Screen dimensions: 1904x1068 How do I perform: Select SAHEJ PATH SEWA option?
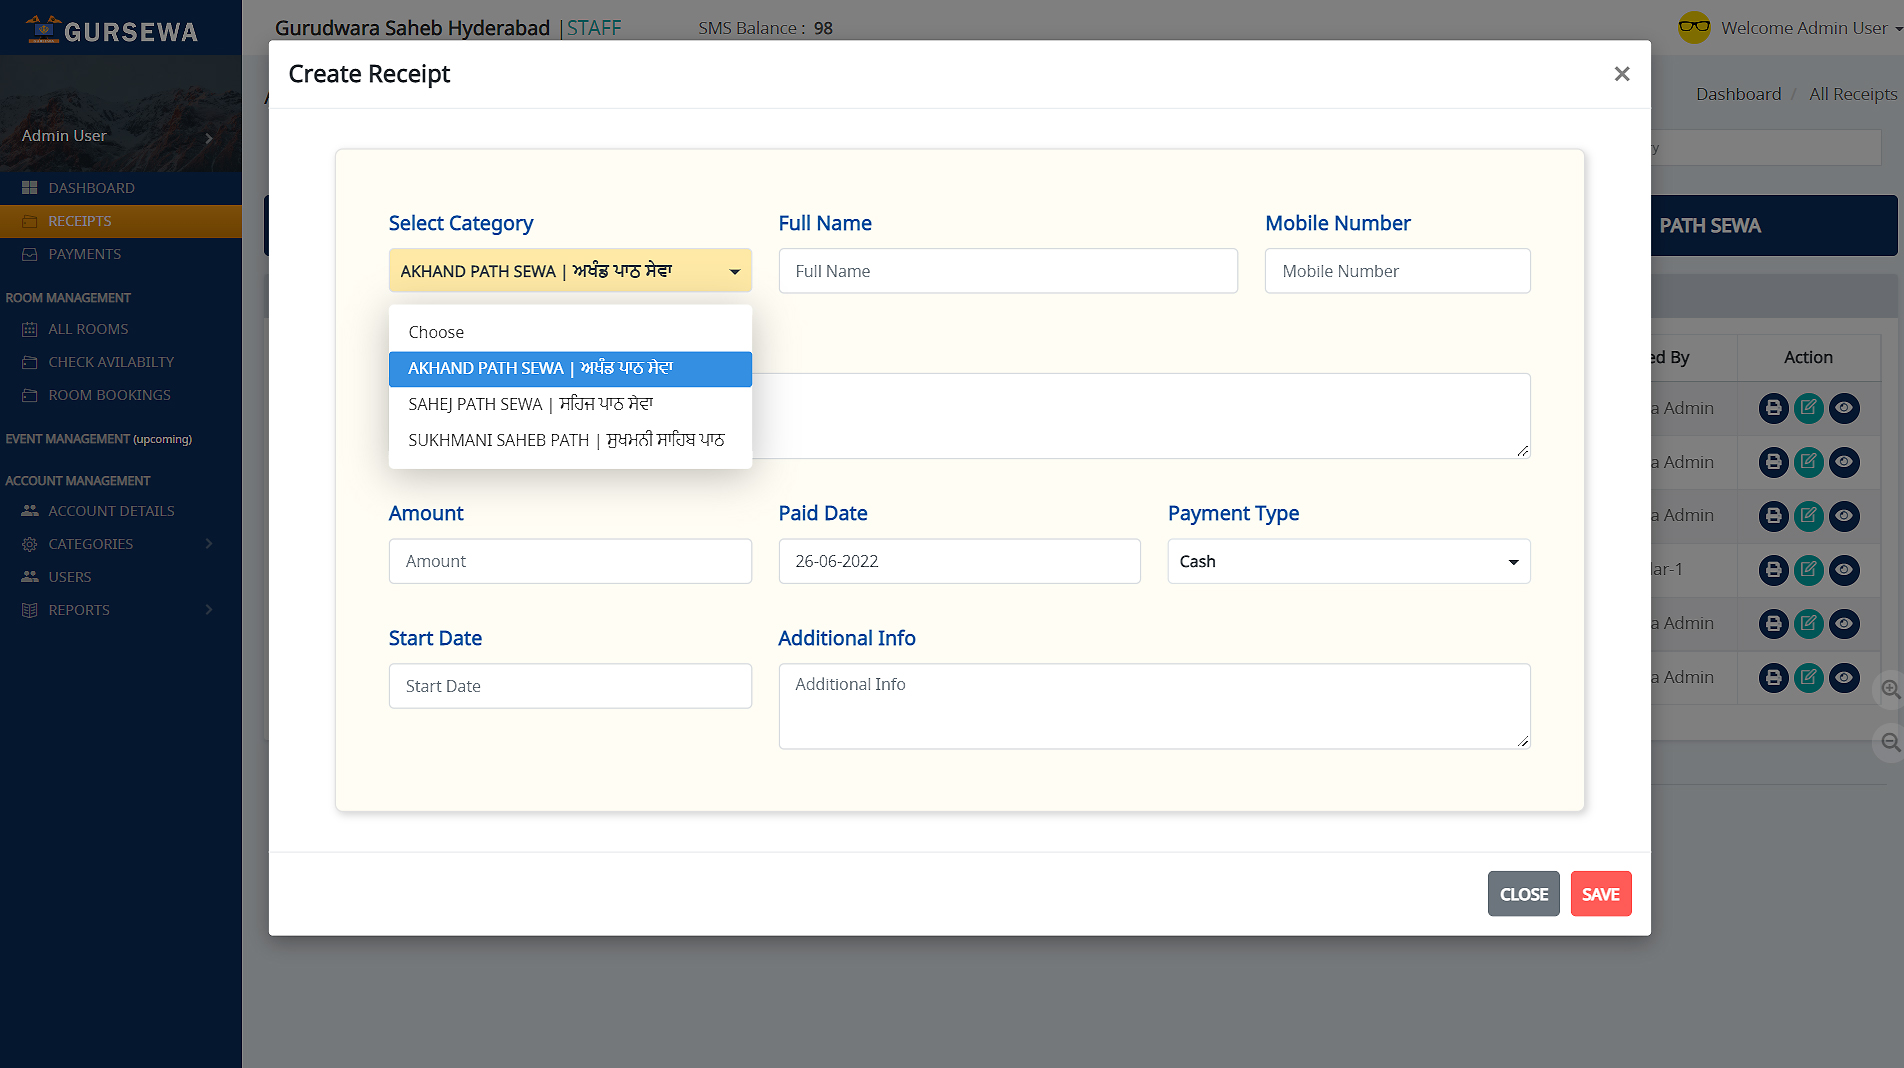pyautogui.click(x=530, y=404)
